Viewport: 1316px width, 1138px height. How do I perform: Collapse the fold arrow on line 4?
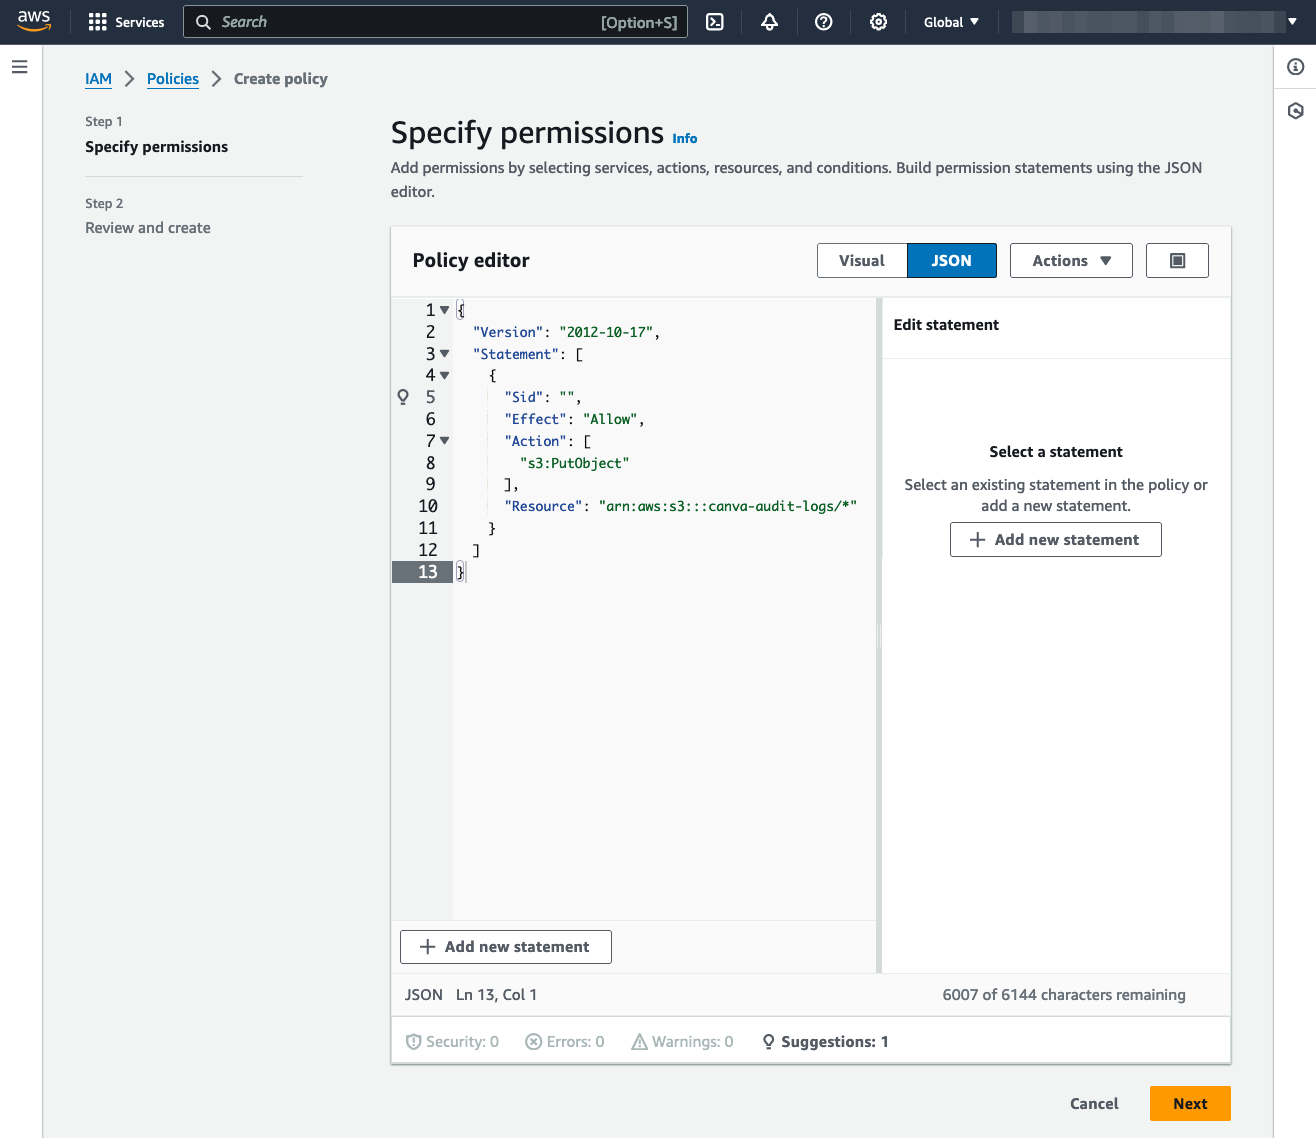445,376
